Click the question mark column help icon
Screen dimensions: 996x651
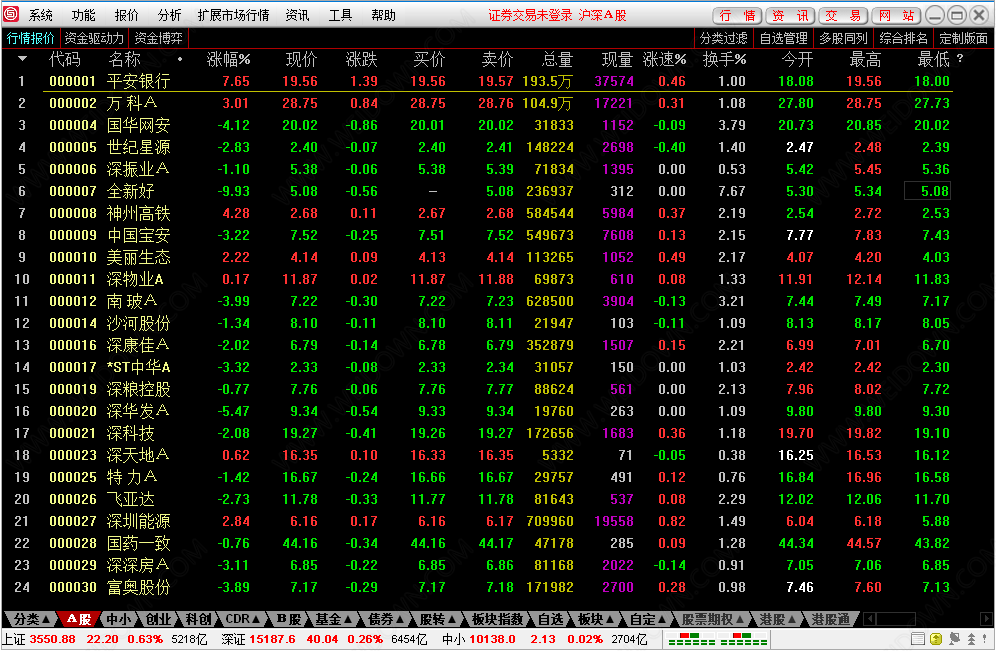(x=960, y=58)
